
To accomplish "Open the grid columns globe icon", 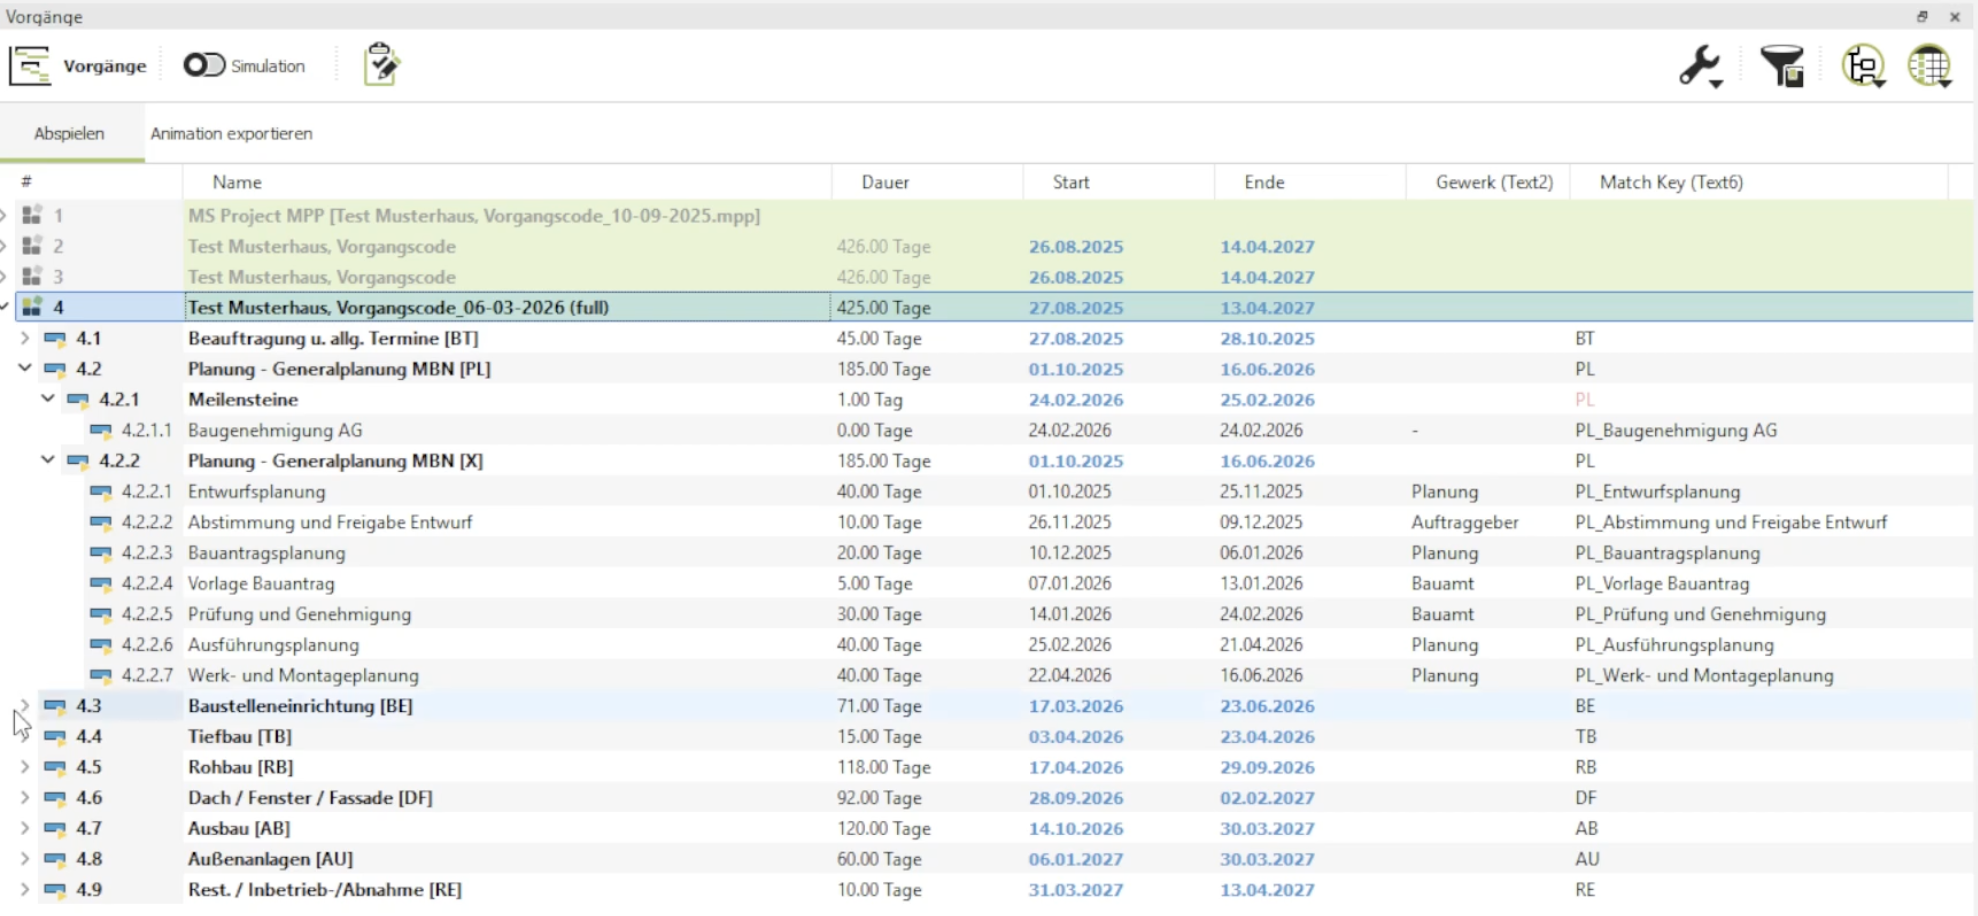I will pyautogui.click(x=1930, y=66).
